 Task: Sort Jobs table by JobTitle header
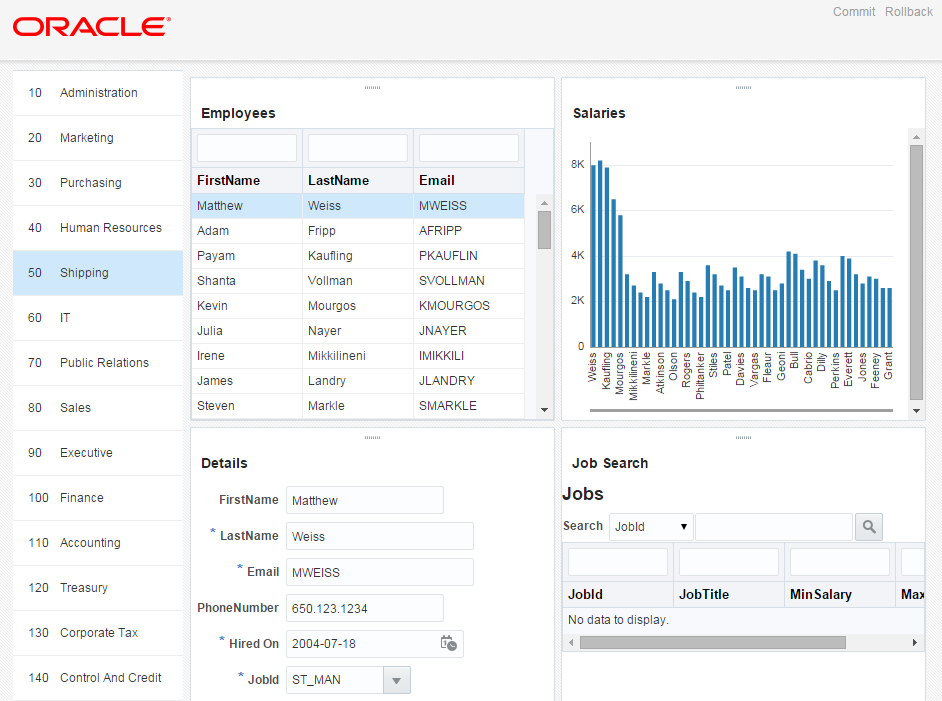(729, 595)
